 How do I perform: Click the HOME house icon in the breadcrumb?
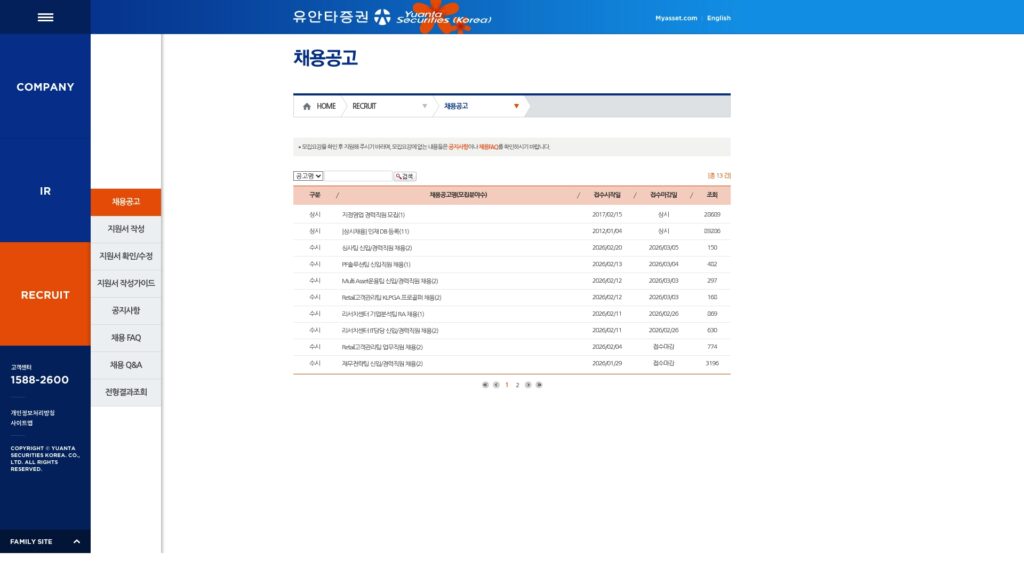[308, 105]
